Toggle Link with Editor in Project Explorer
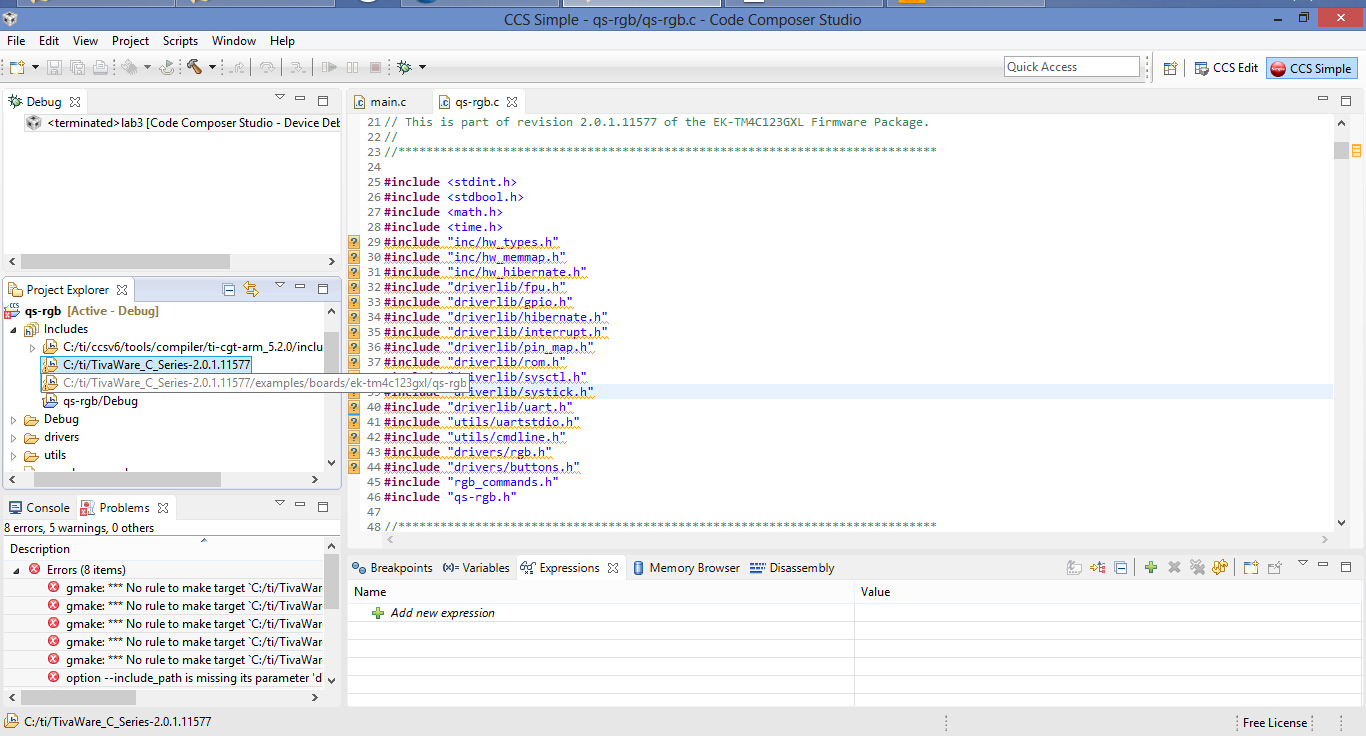This screenshot has height=736, width=1366. [253, 289]
